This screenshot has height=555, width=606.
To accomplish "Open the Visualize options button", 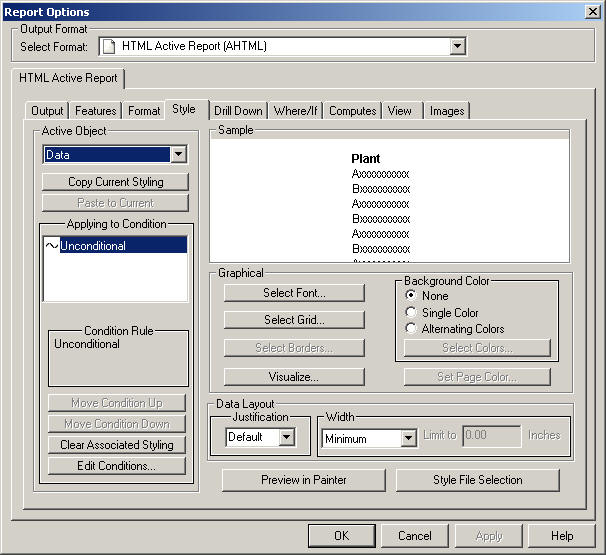I will click(x=294, y=377).
